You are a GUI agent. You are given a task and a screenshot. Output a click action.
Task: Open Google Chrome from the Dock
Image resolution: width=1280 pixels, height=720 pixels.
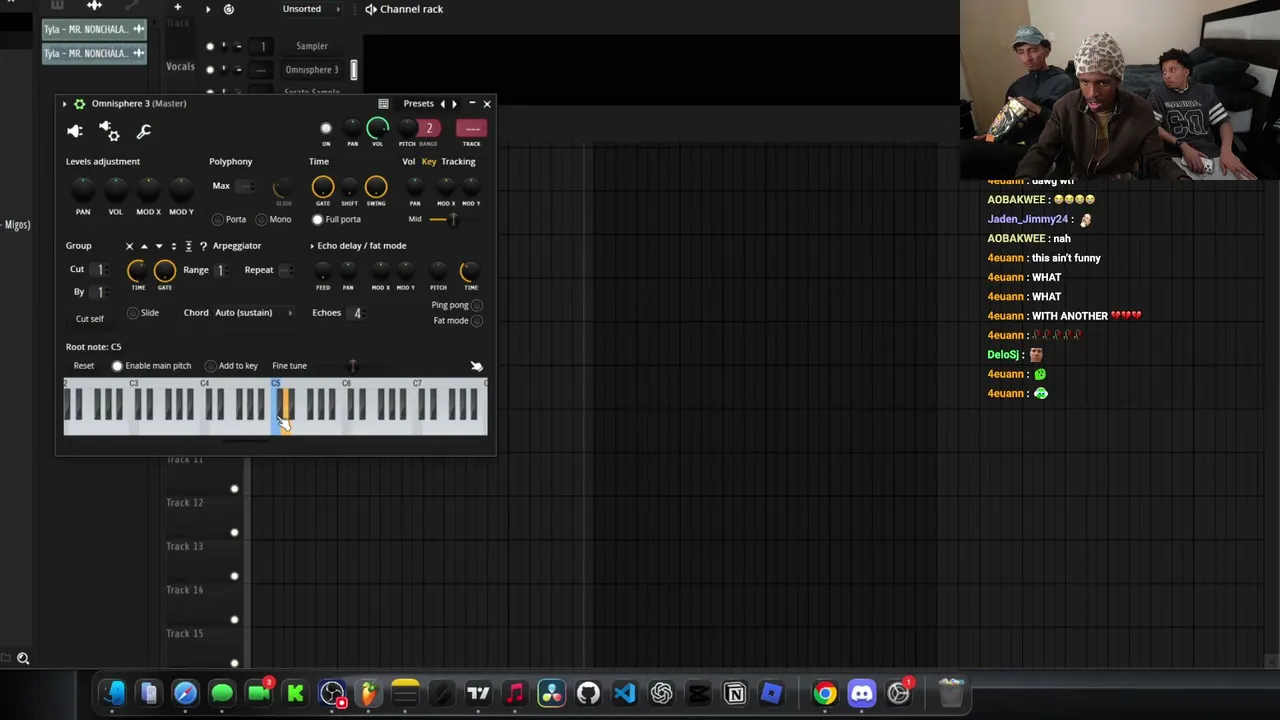824,693
